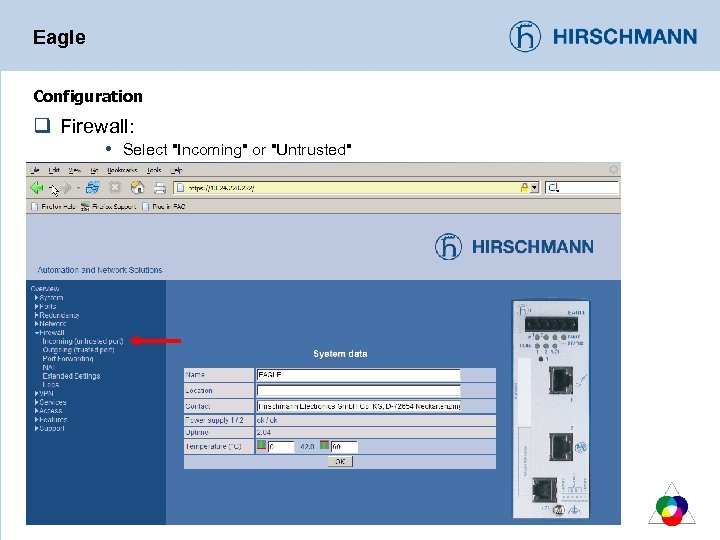Expand the Support tree node

tap(50, 428)
